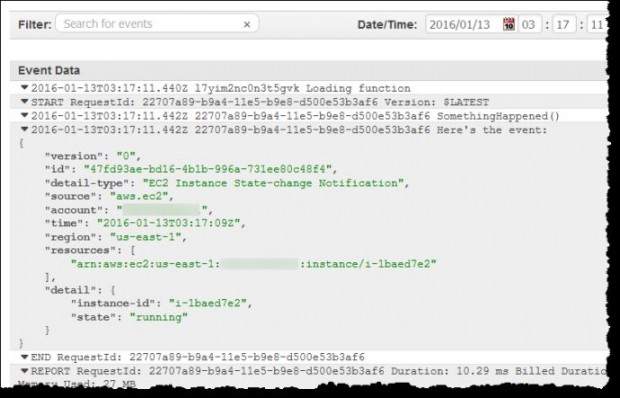The height and width of the screenshot is (398, 620).
Task: Click the Date/Time label
Action: tap(387, 25)
